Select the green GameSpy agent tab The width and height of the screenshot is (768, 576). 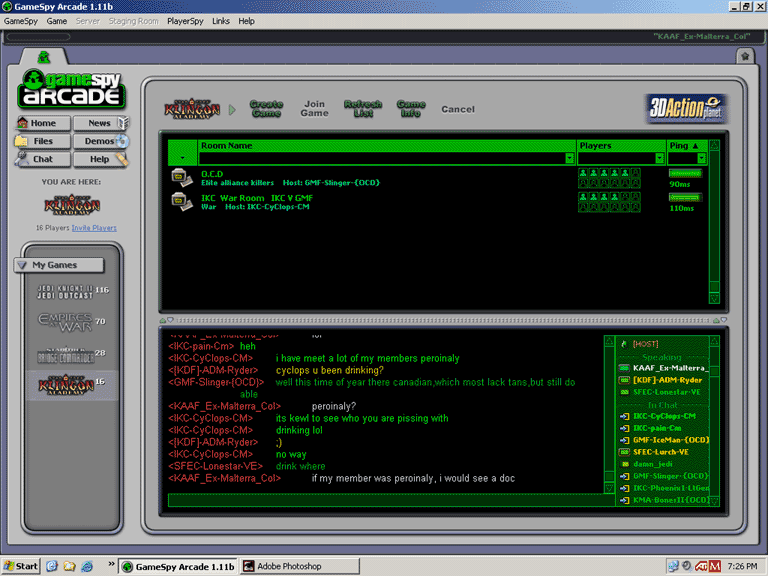pyautogui.click(x=44, y=57)
